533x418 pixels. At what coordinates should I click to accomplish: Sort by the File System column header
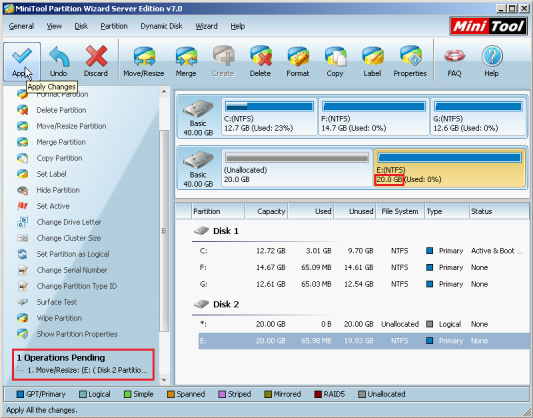400,211
